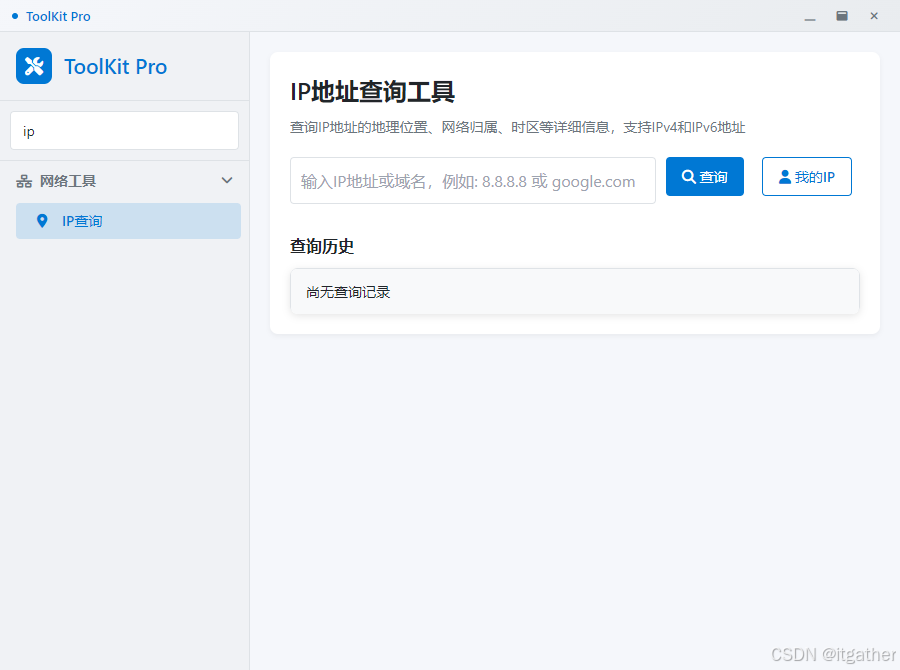Maximize the ToolKit Pro window
Viewport: 900px width, 670px height.
[x=842, y=16]
